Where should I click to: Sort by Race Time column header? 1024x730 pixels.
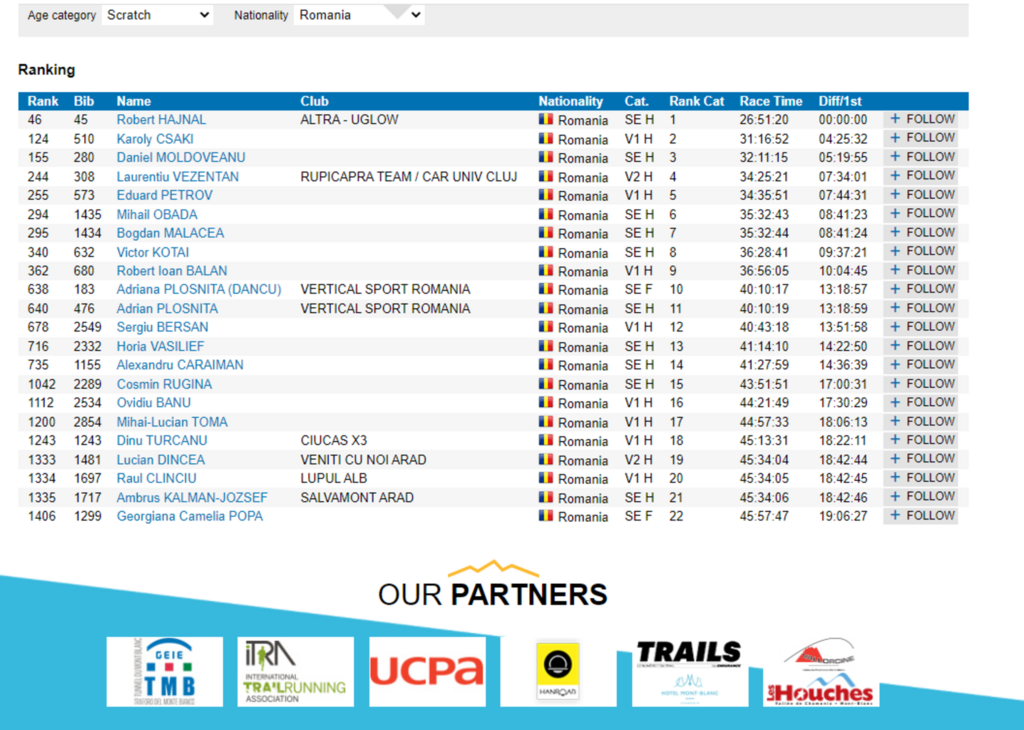click(770, 101)
